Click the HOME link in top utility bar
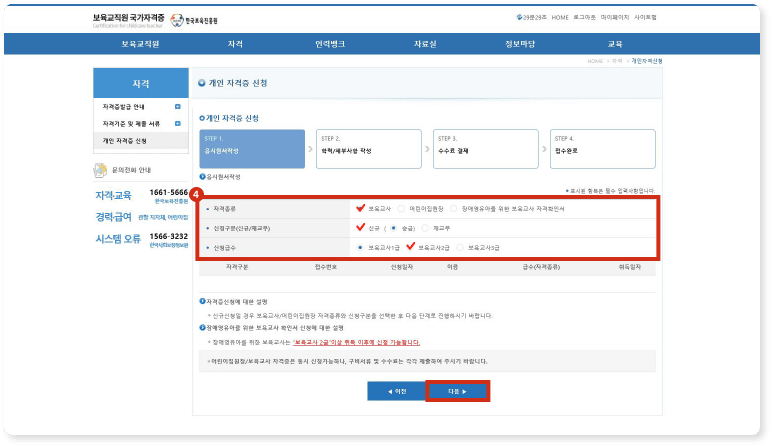 pyautogui.click(x=560, y=17)
